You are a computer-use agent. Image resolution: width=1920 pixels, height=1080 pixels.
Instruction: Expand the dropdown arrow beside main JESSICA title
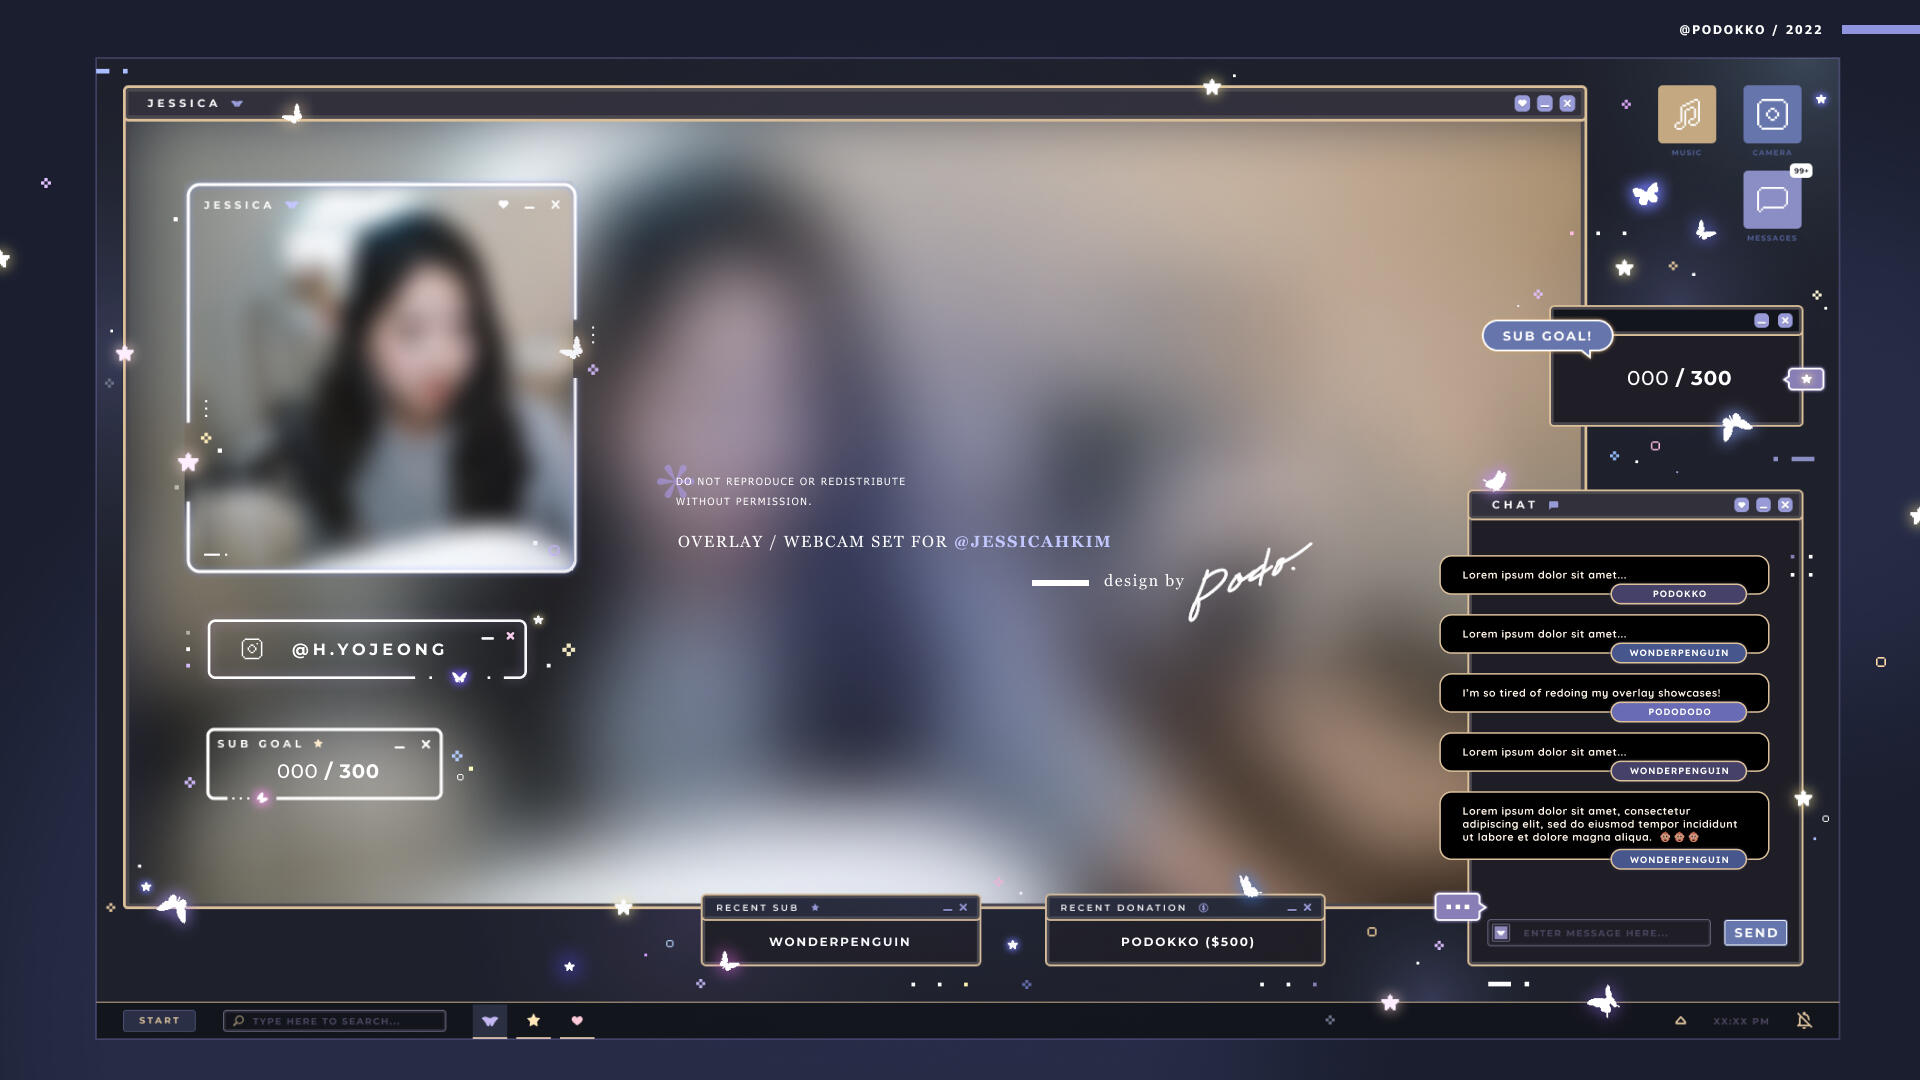pyautogui.click(x=237, y=103)
